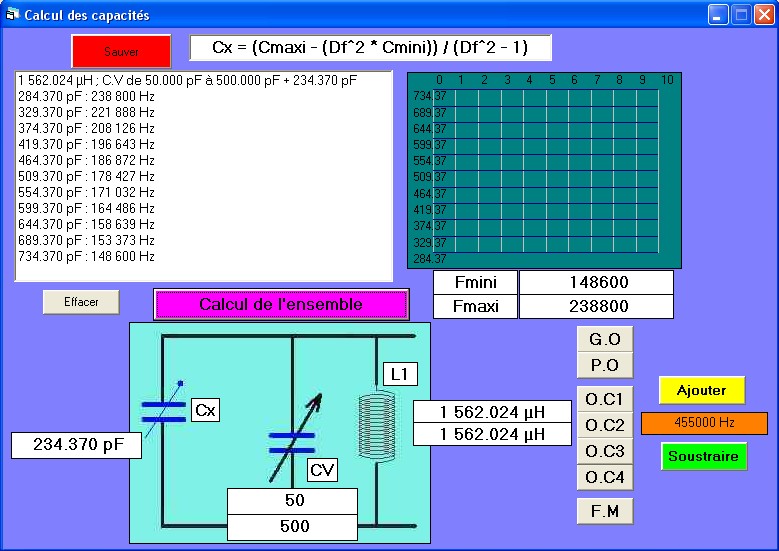Click the upper L1 inductance field
This screenshot has width=779, height=551.
click(492, 411)
